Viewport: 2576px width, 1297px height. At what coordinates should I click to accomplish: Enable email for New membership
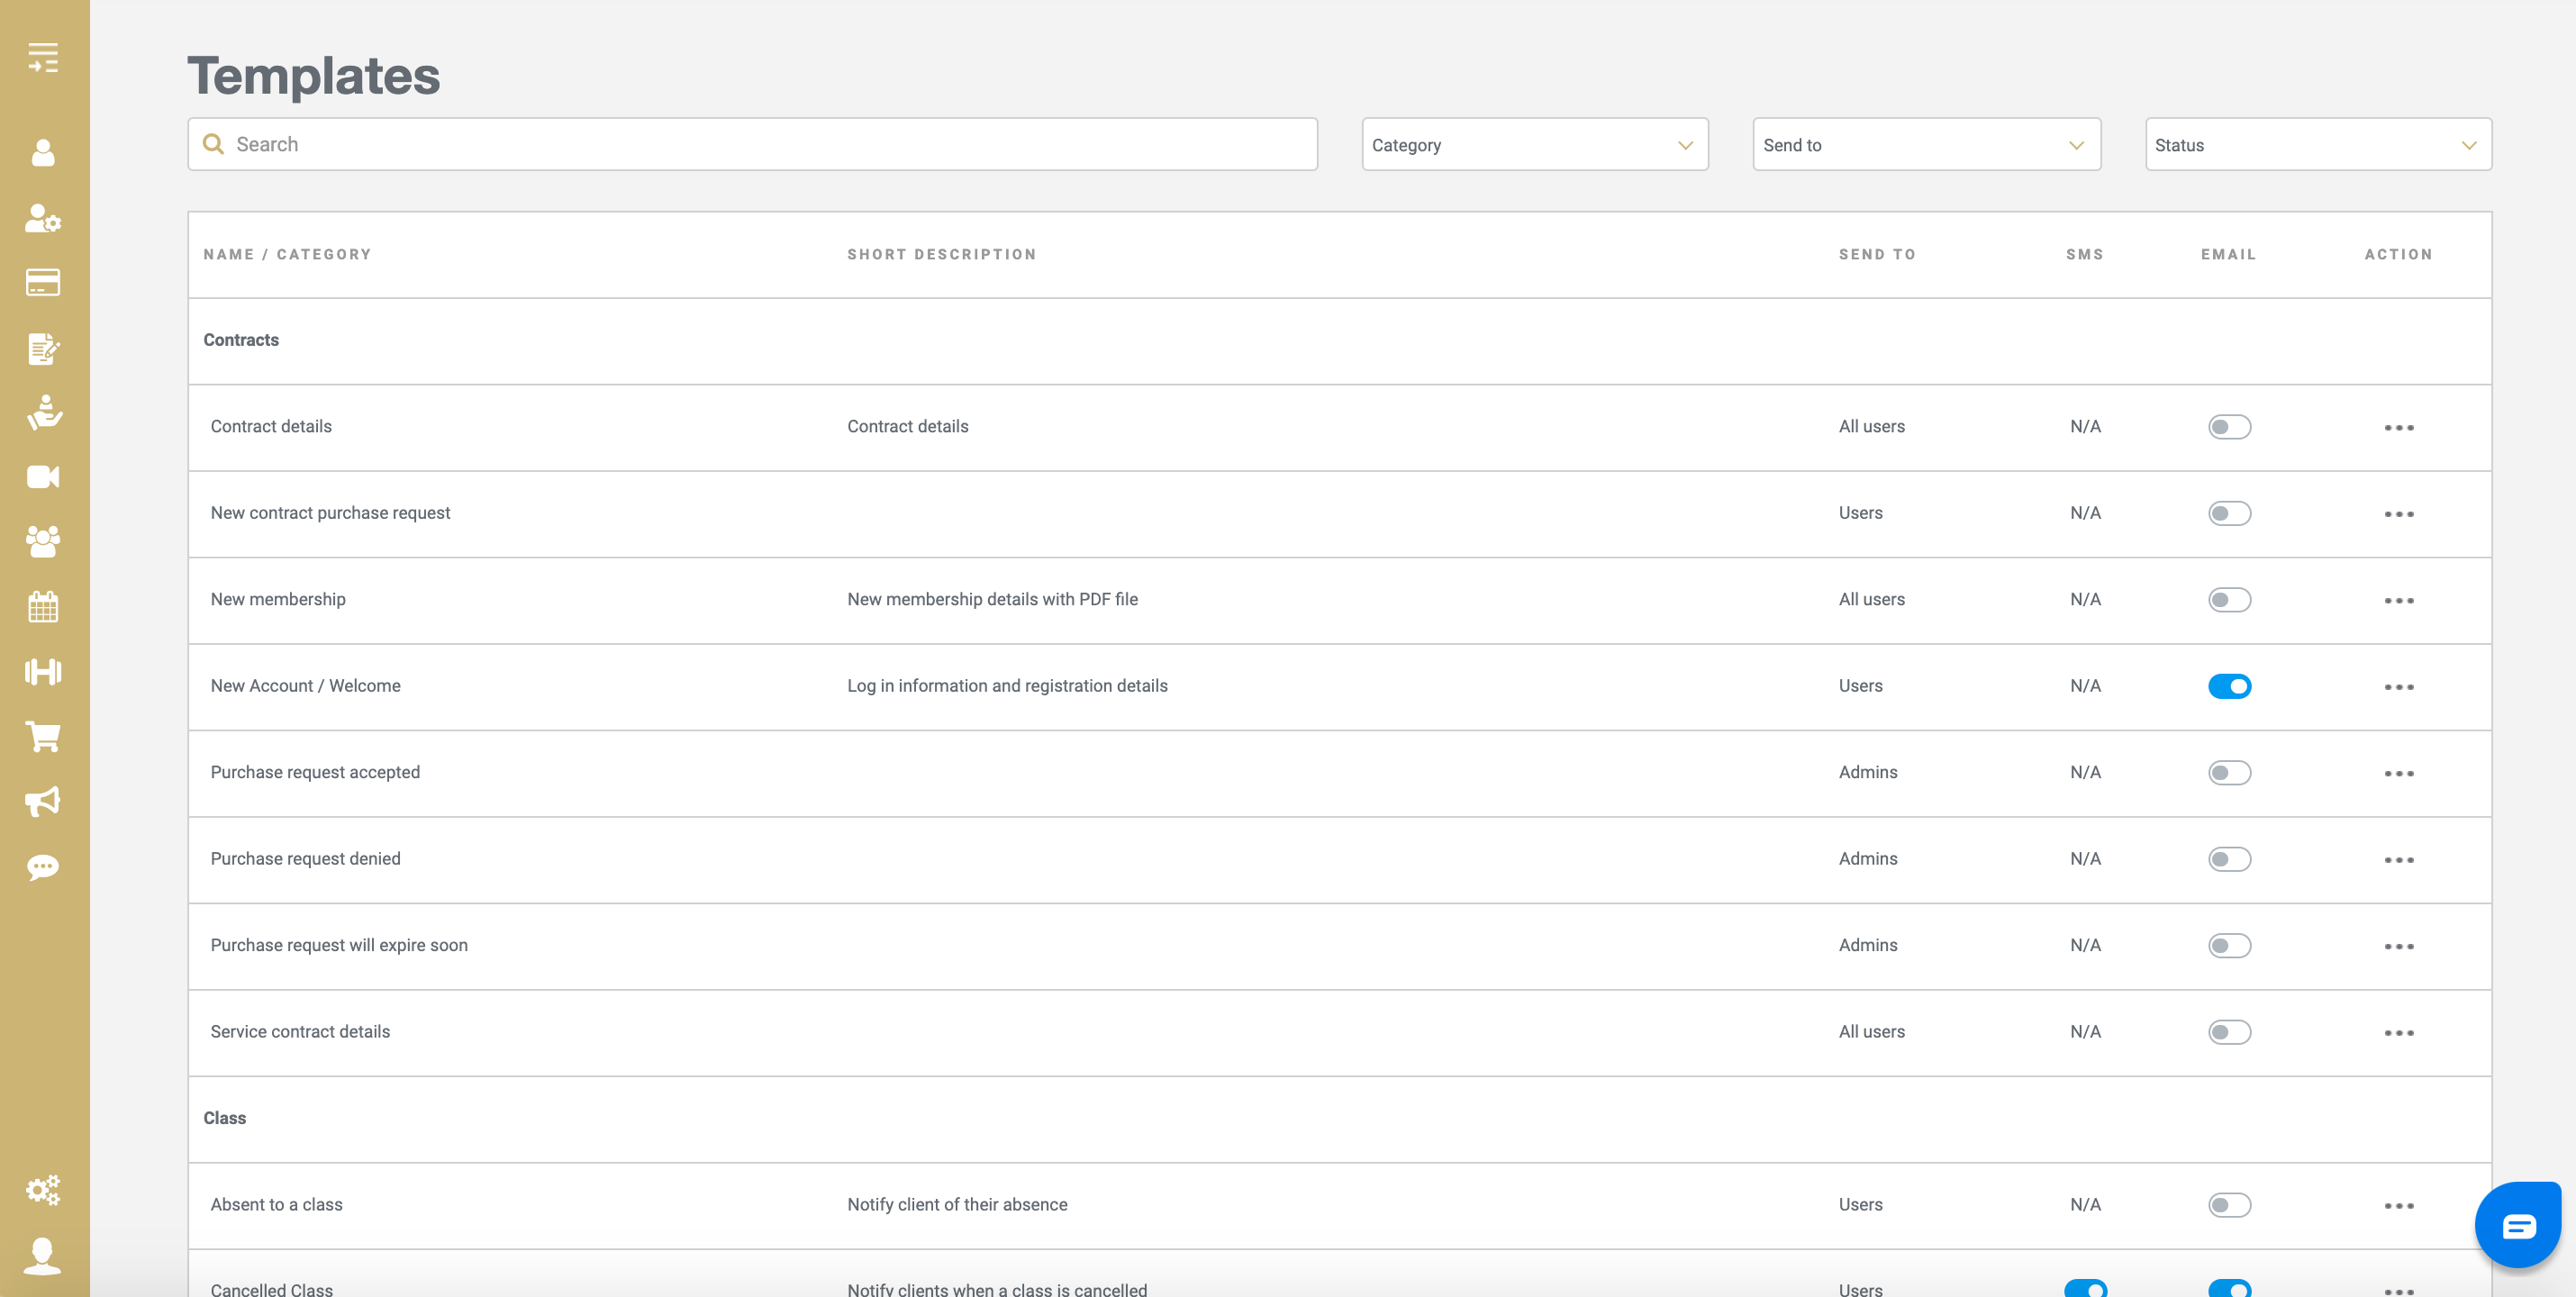point(2229,600)
